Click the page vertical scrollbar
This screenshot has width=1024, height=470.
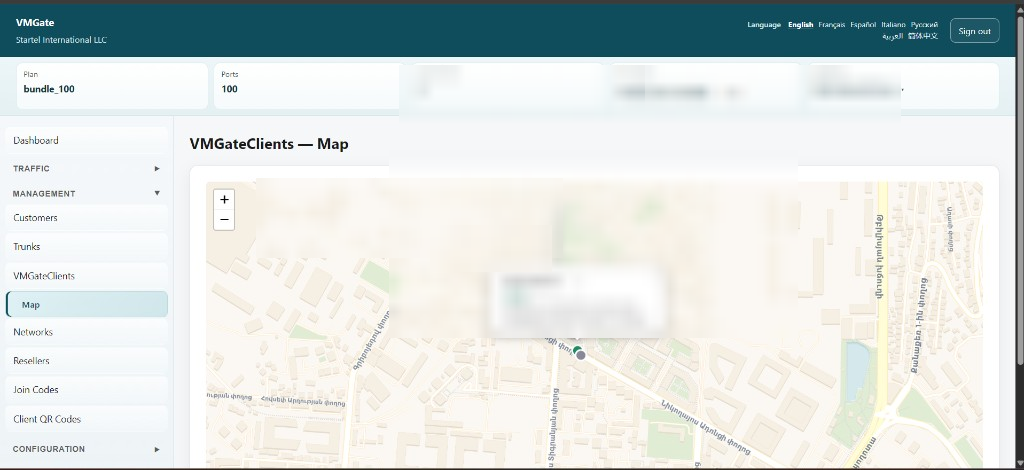1020,189
